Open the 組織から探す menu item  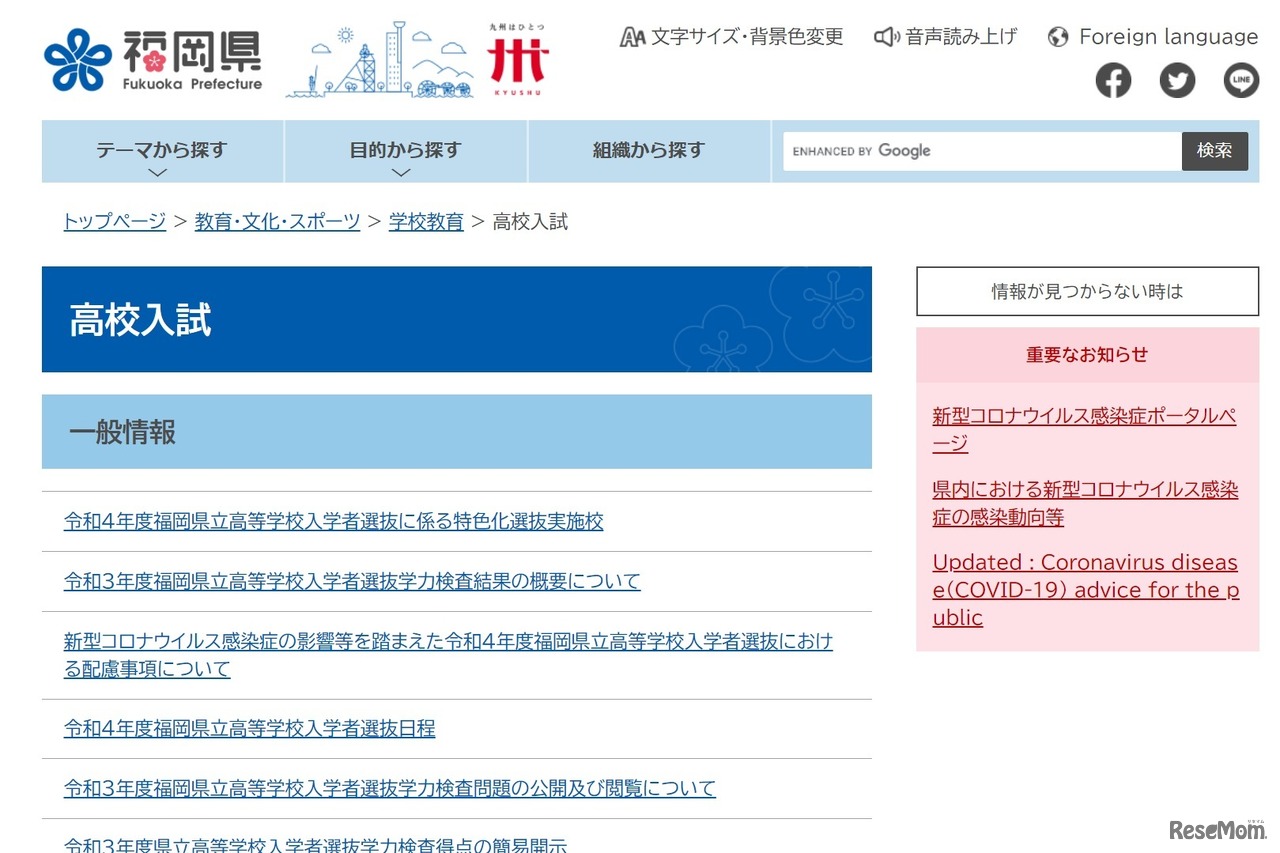click(x=649, y=151)
